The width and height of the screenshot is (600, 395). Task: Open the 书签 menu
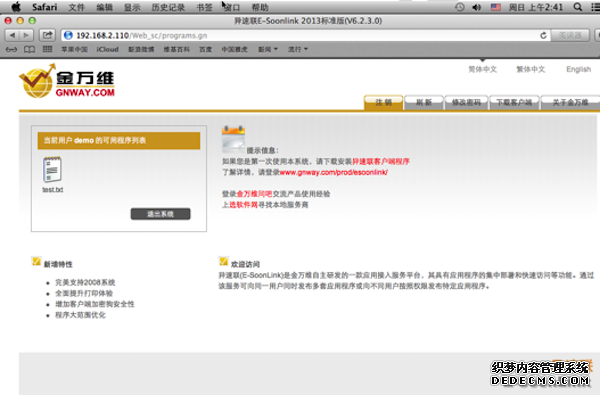pos(204,7)
